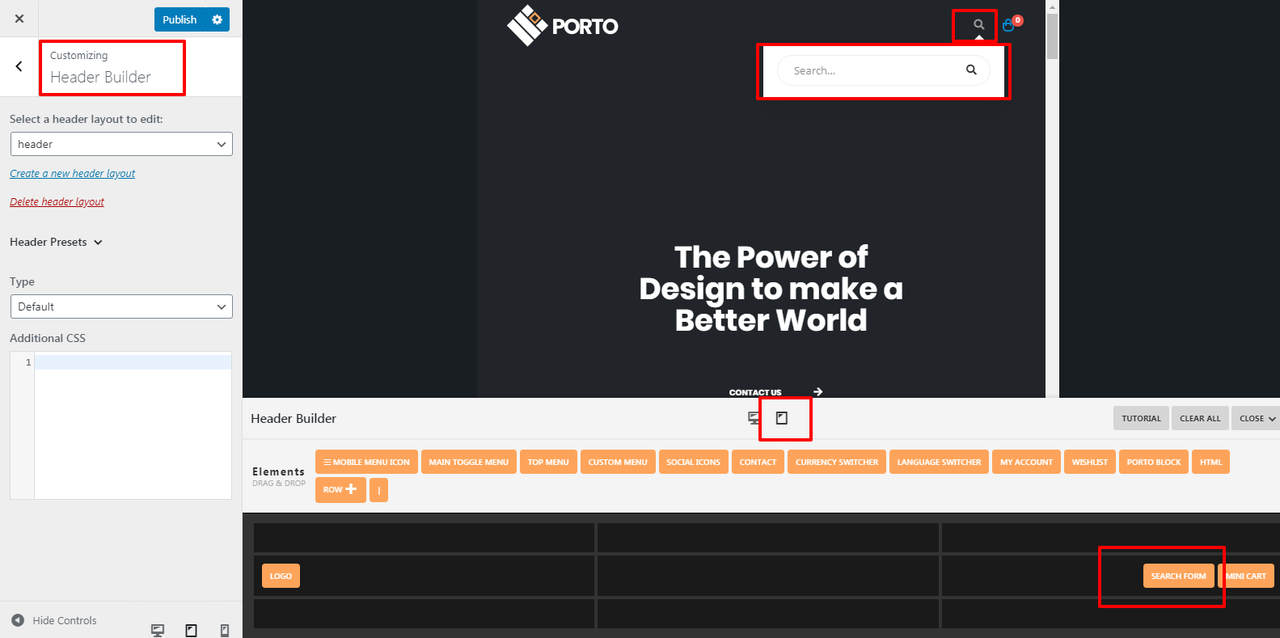Open the CLOSE dropdown button
Viewport: 1280px width, 638px height.
pyautogui.click(x=1257, y=418)
